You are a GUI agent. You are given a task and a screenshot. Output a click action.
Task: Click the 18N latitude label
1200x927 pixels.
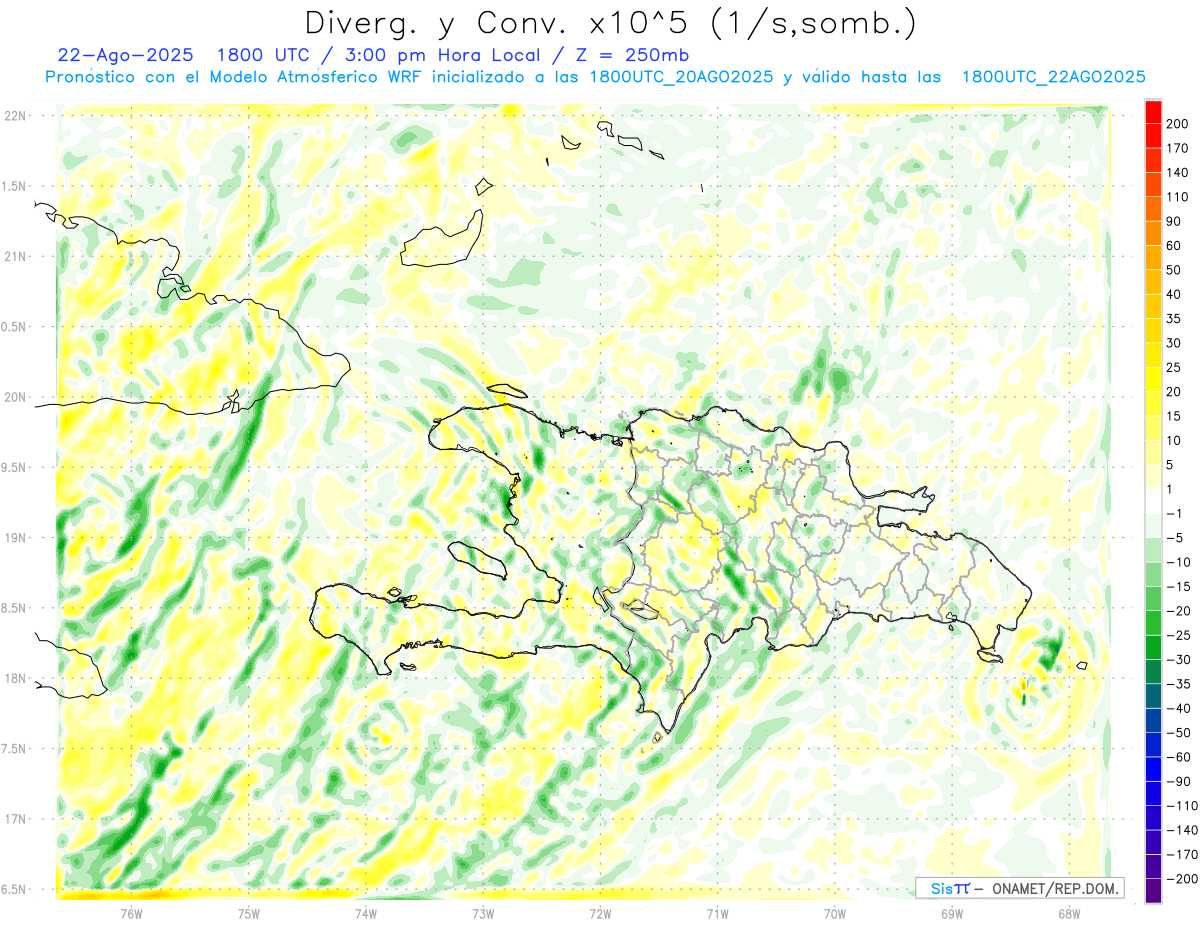click(x=15, y=678)
